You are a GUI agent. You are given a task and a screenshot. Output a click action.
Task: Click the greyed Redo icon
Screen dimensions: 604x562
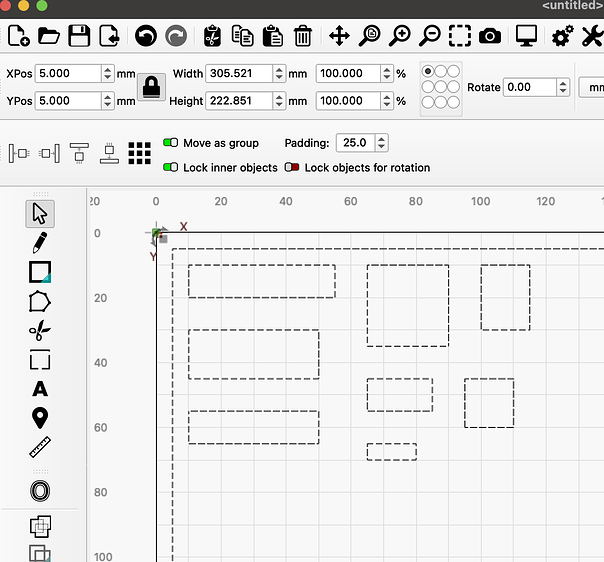176,36
